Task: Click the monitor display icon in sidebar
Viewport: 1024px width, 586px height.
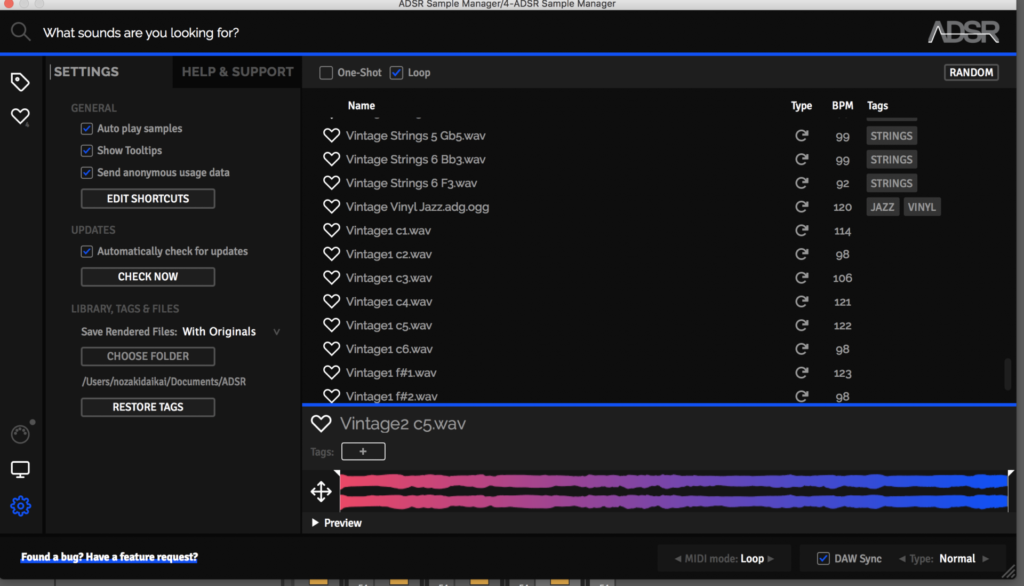Action: 20,470
